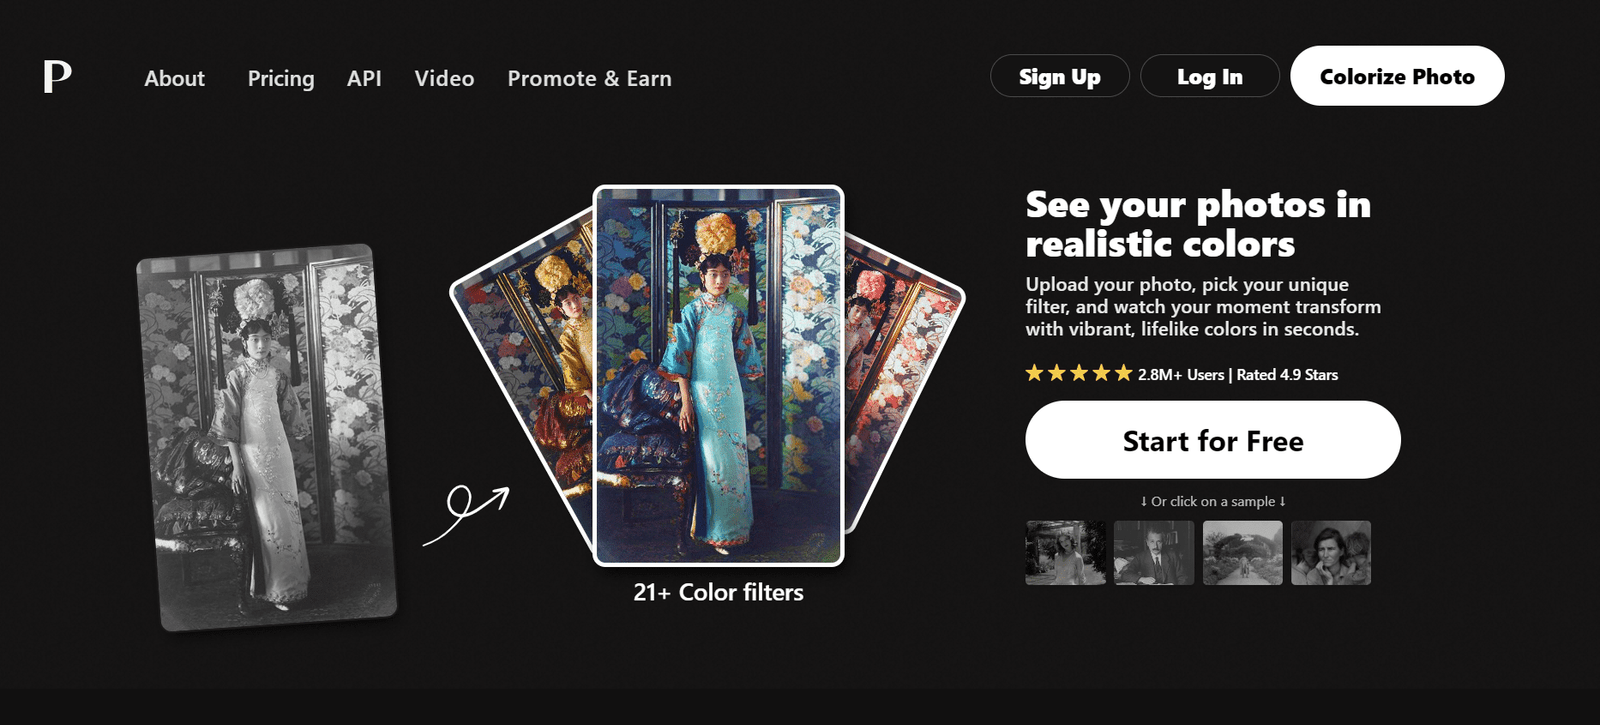Choose the man at desk sample photo

[x=1154, y=553]
